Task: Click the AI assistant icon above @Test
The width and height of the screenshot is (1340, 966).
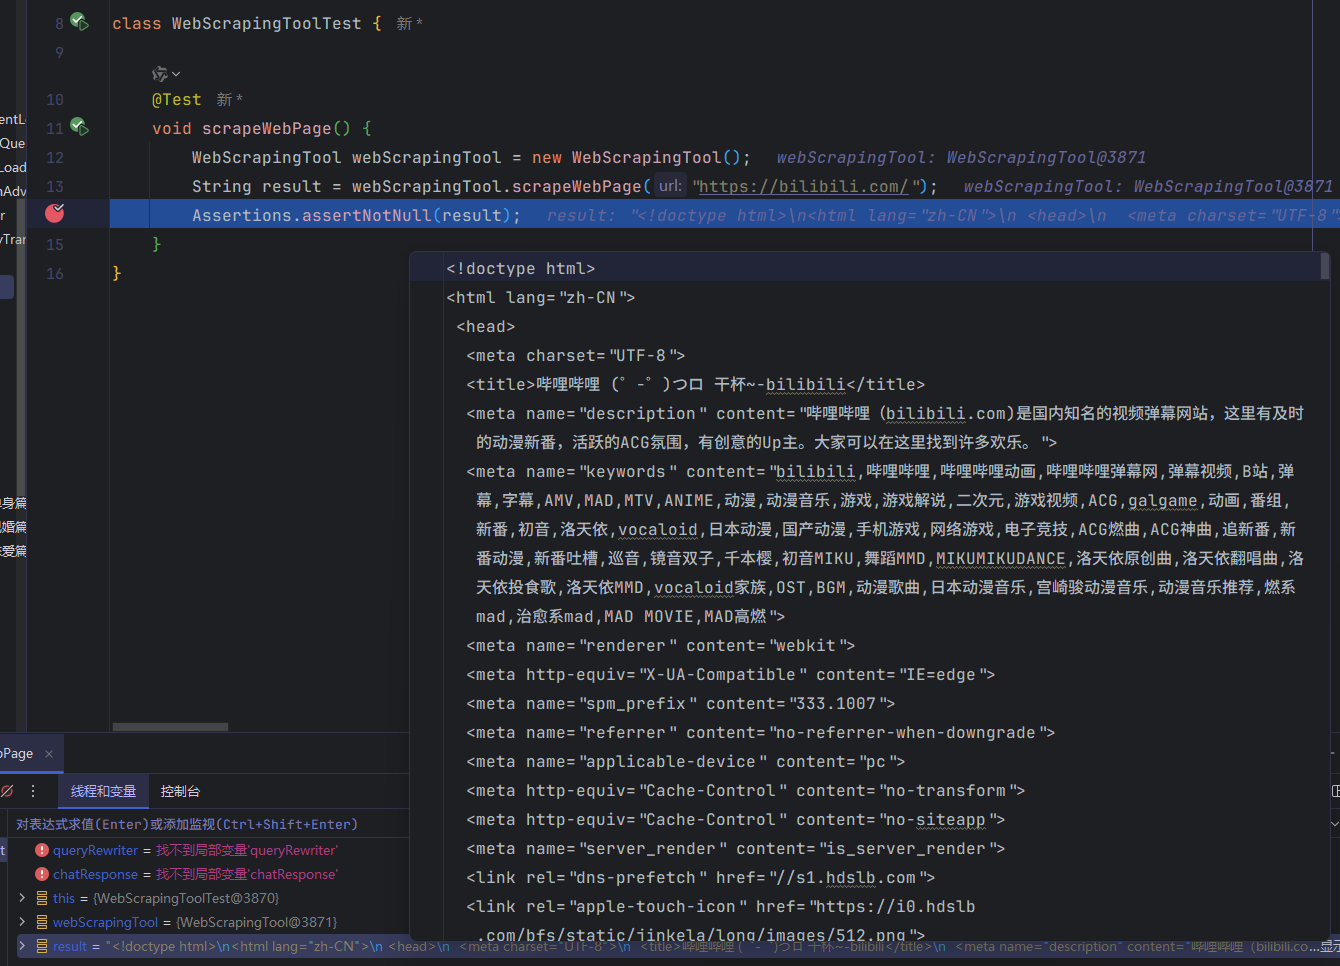Action: (x=159, y=74)
